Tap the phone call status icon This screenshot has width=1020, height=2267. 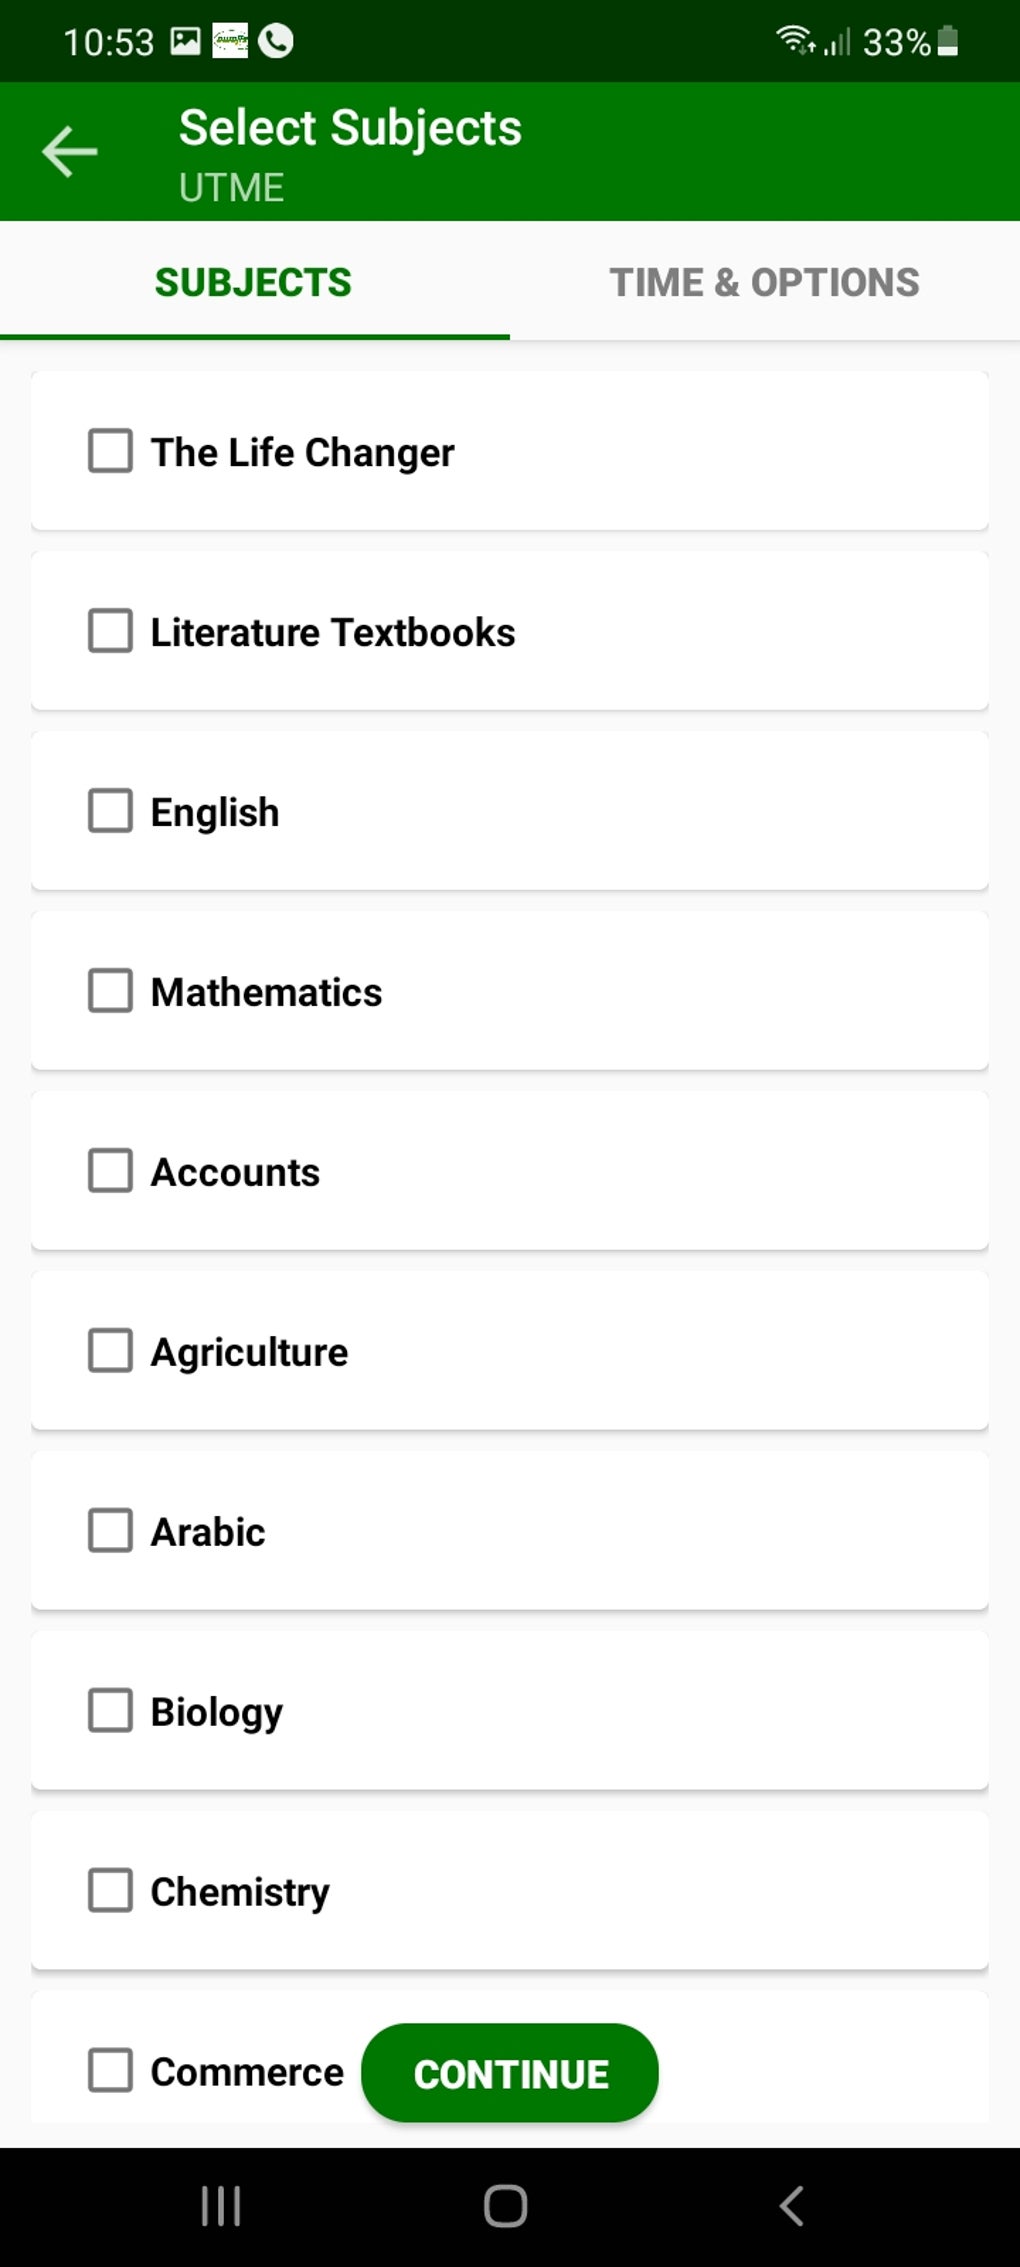pyautogui.click(x=276, y=41)
